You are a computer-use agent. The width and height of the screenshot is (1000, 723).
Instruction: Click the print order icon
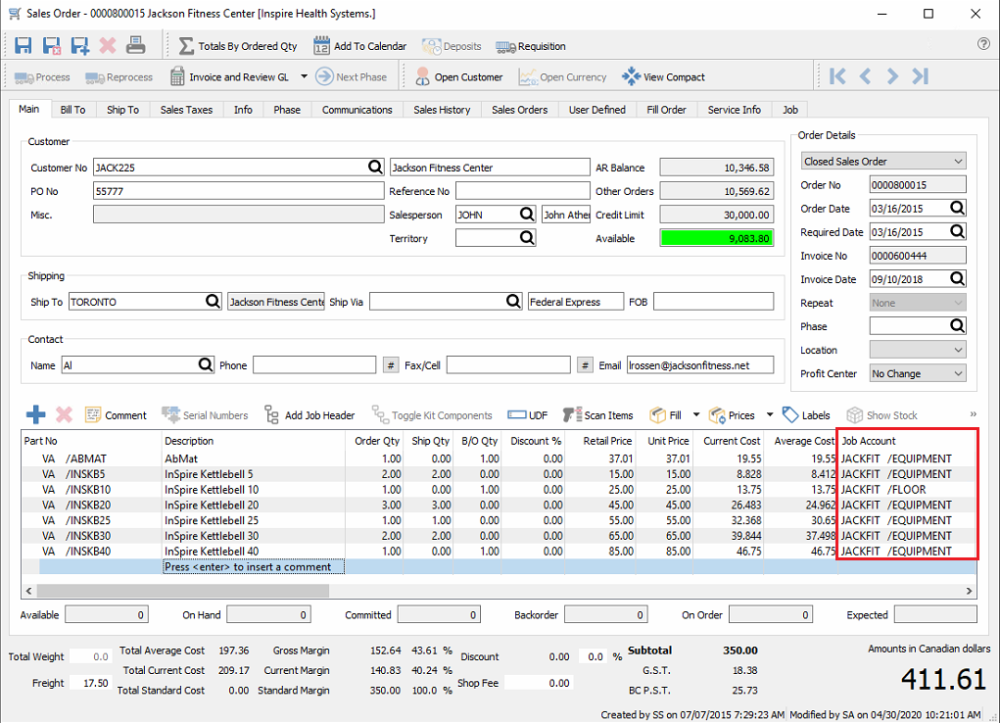point(136,46)
